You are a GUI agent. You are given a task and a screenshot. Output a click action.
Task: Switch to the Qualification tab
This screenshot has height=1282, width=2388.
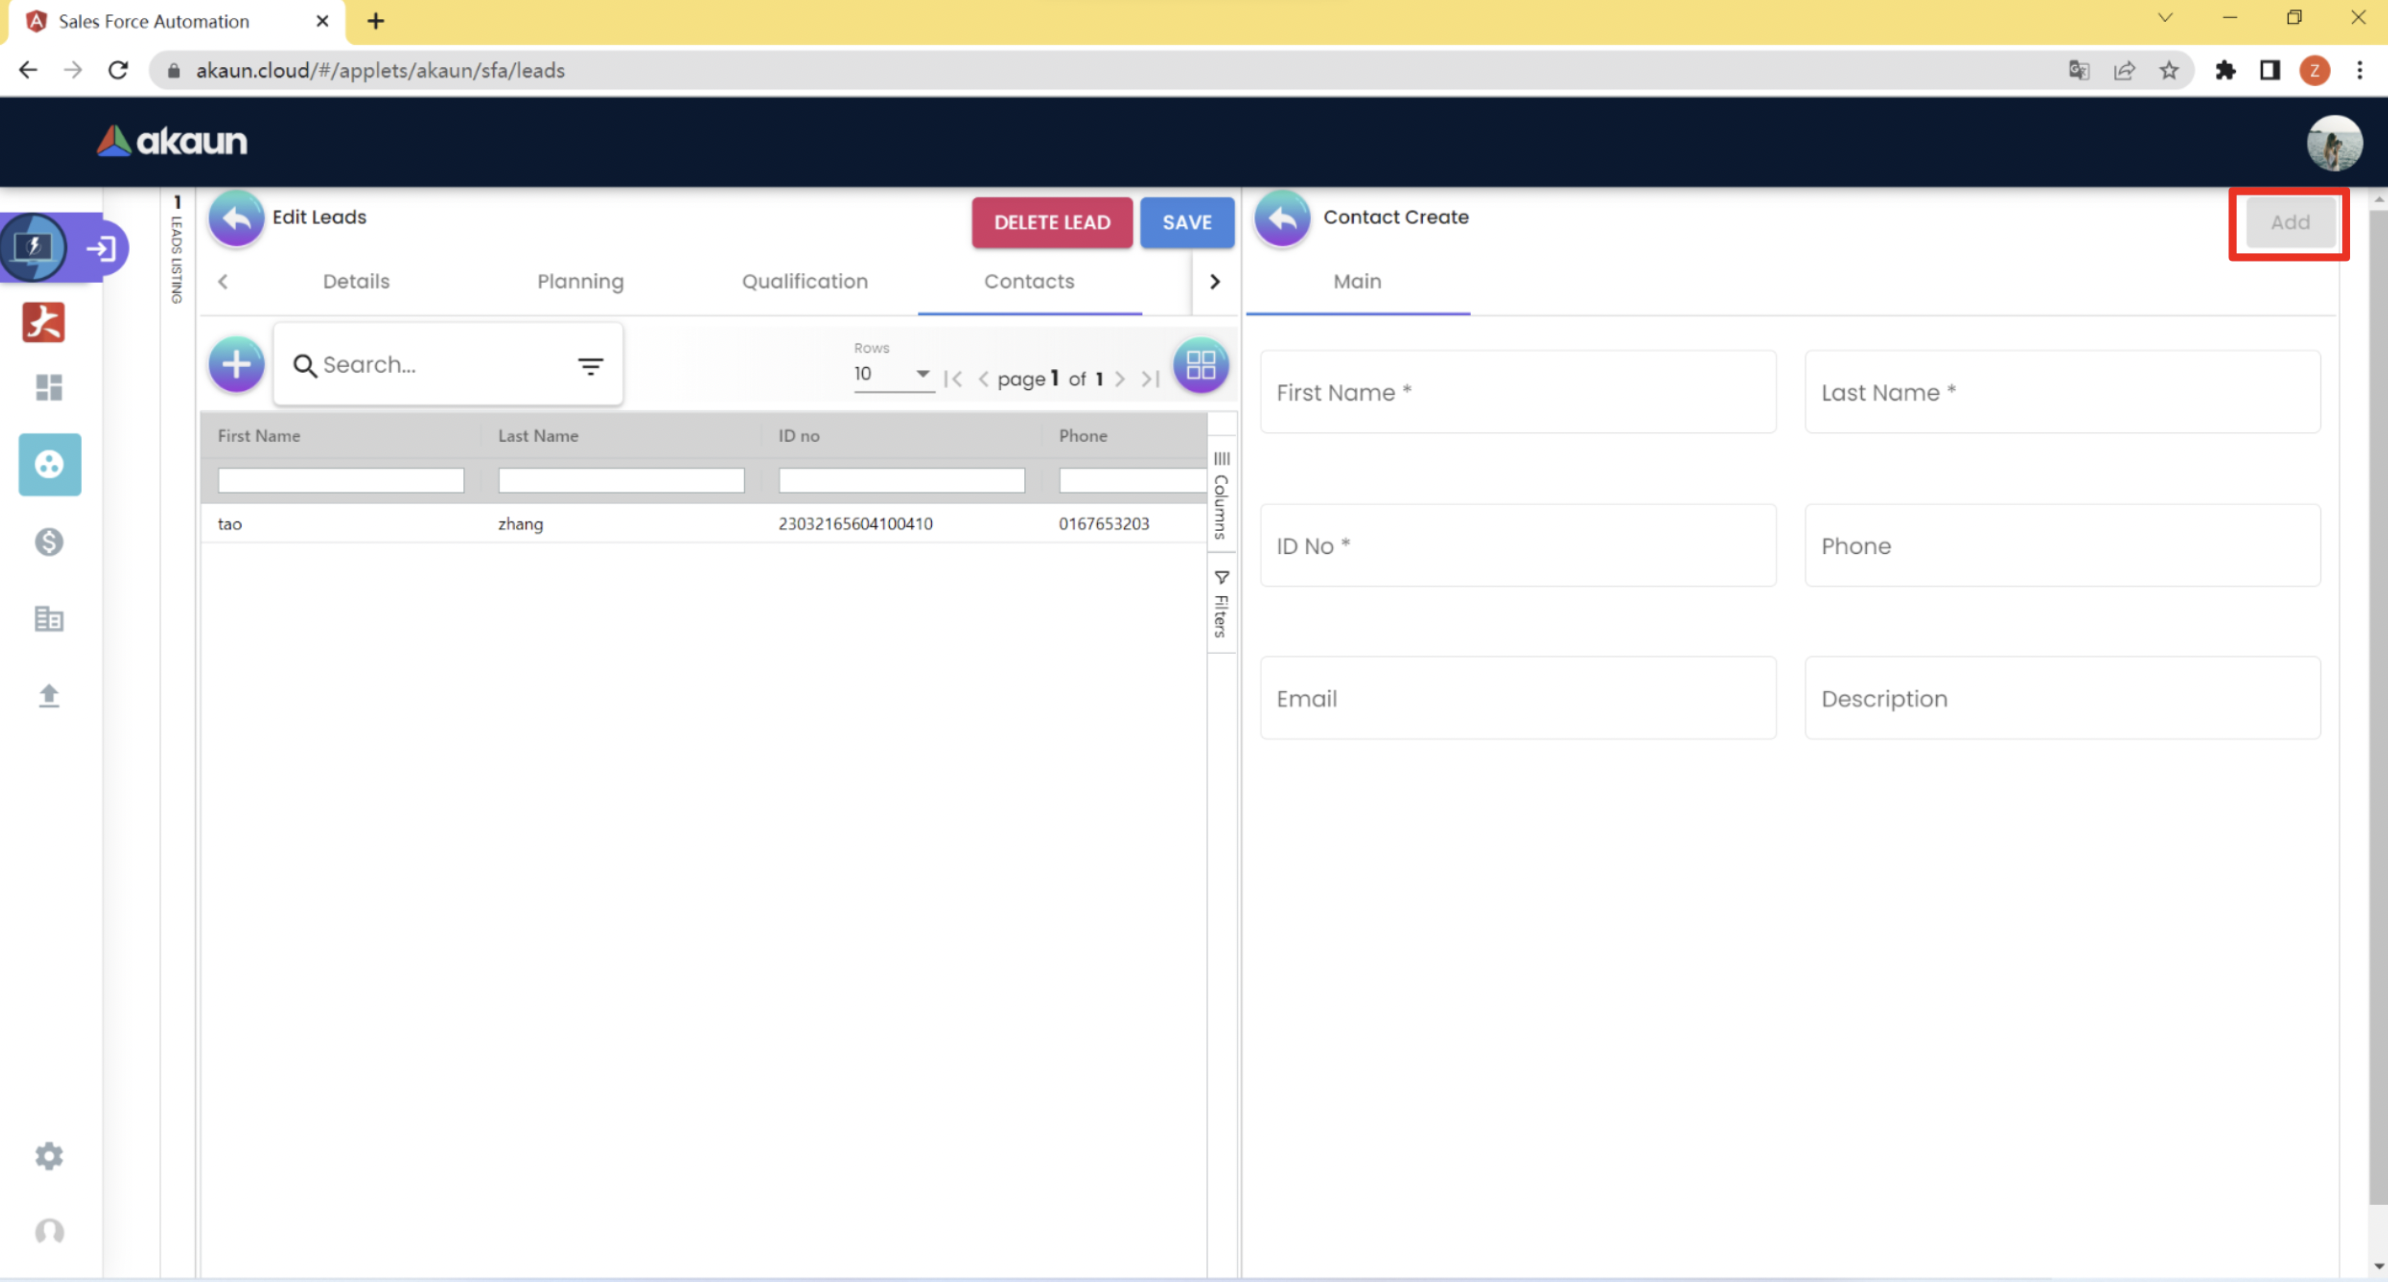[x=804, y=282]
